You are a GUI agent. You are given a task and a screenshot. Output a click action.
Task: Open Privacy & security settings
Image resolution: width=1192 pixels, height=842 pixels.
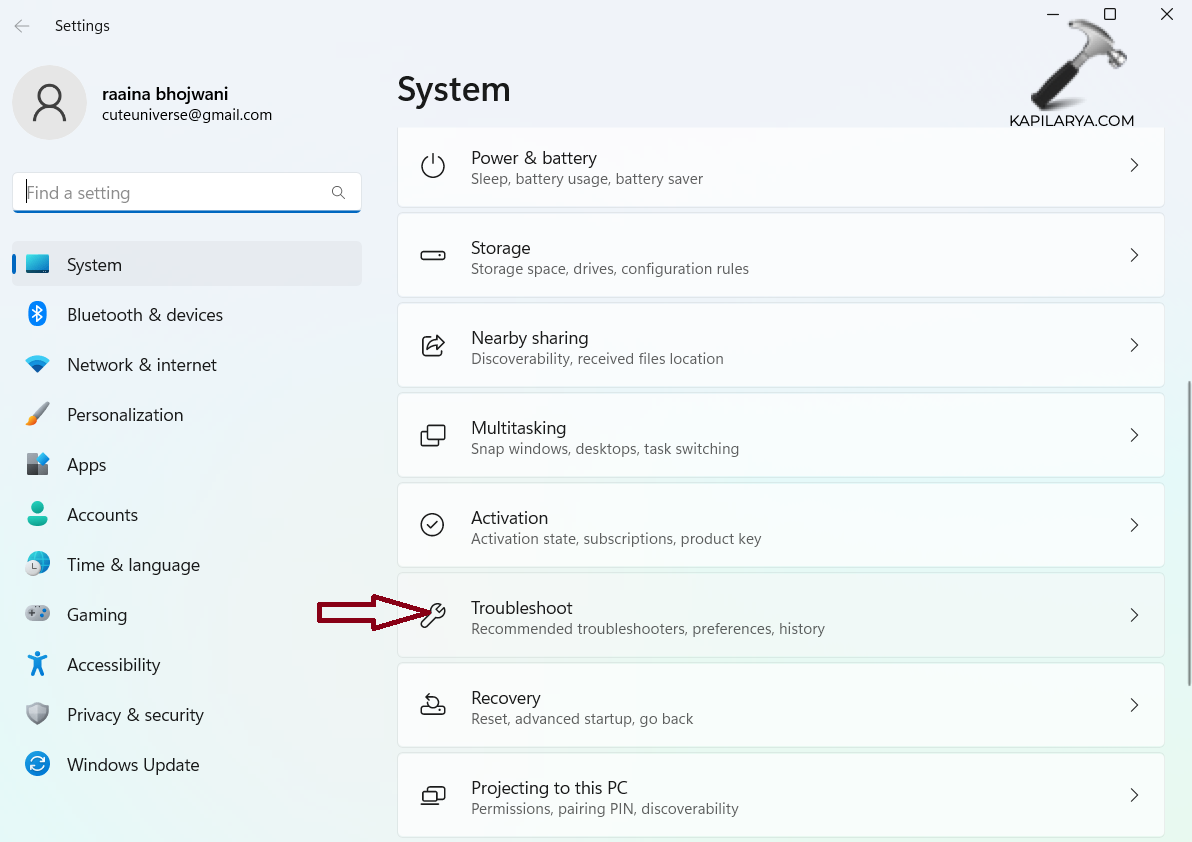[x=134, y=715]
